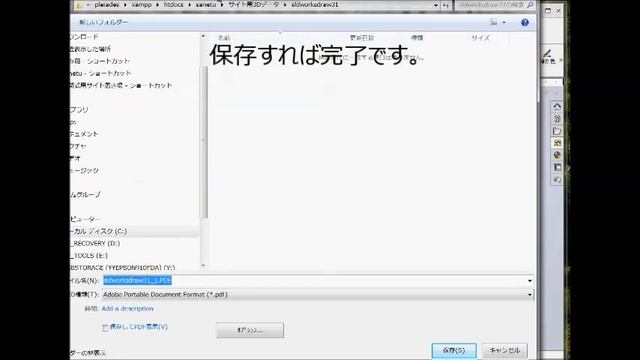The width and height of the screenshot is (640, 360).
Task: Click the search magnifier icon in search box
Action: point(530,5)
